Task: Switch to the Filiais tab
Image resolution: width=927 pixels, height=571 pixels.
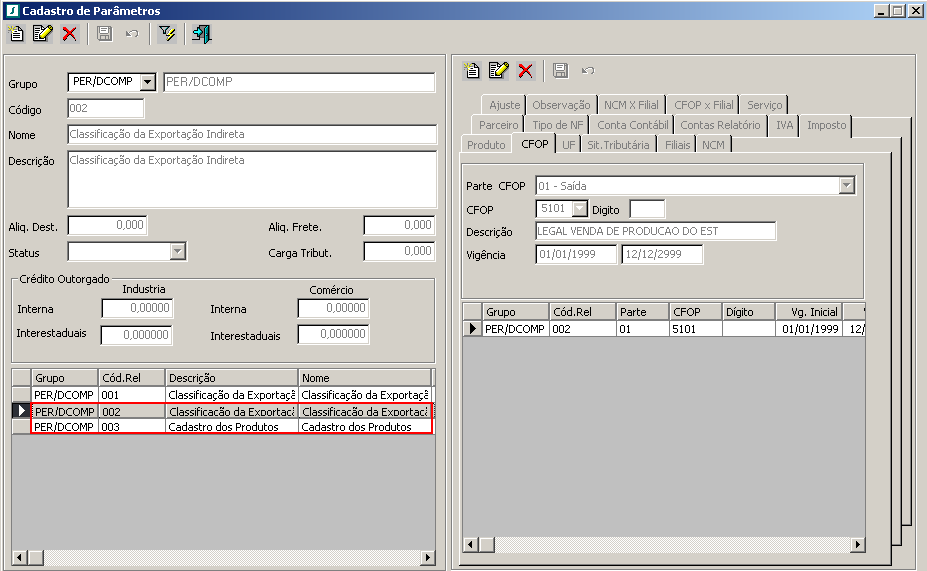Action: point(677,145)
